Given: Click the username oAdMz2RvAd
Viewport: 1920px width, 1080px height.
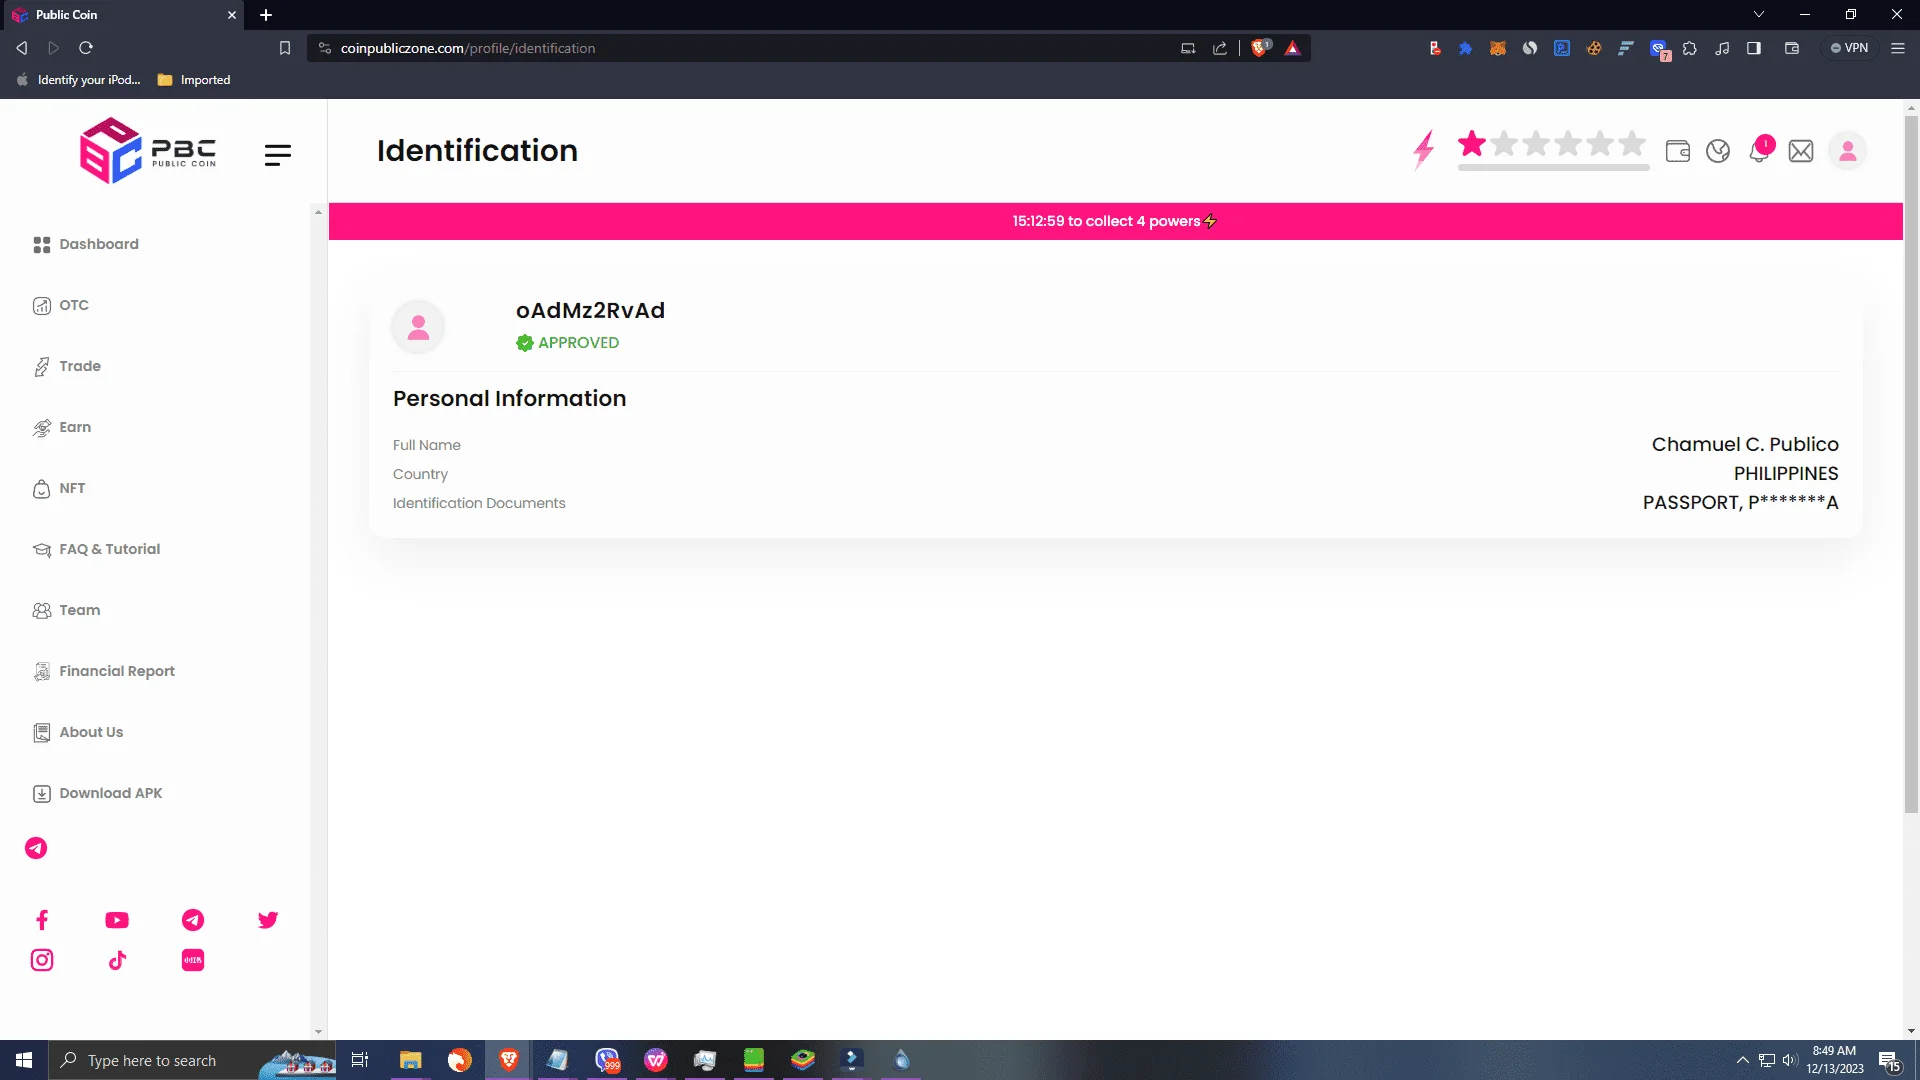Looking at the screenshot, I should click(590, 310).
